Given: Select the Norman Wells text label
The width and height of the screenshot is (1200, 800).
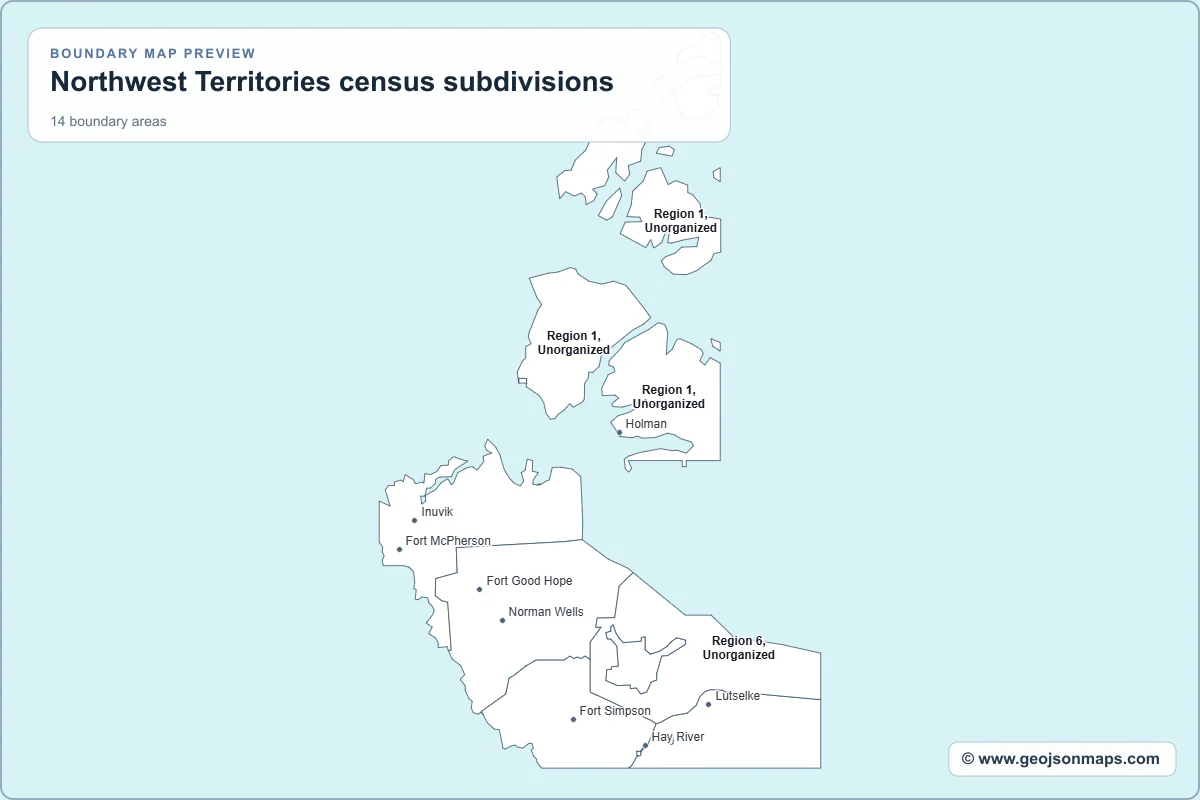Looking at the screenshot, I should [x=546, y=612].
